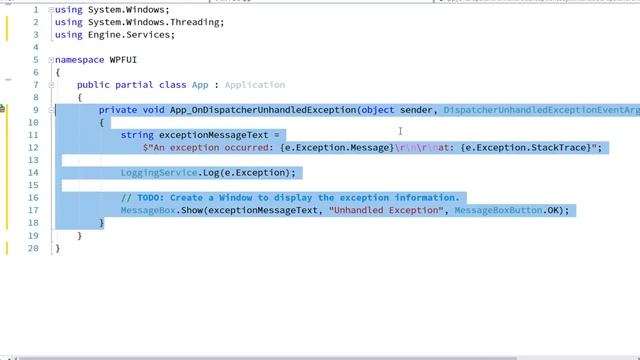The width and height of the screenshot is (640, 360).
Task: Click the "App" class name on line 7
Action: [x=200, y=85]
